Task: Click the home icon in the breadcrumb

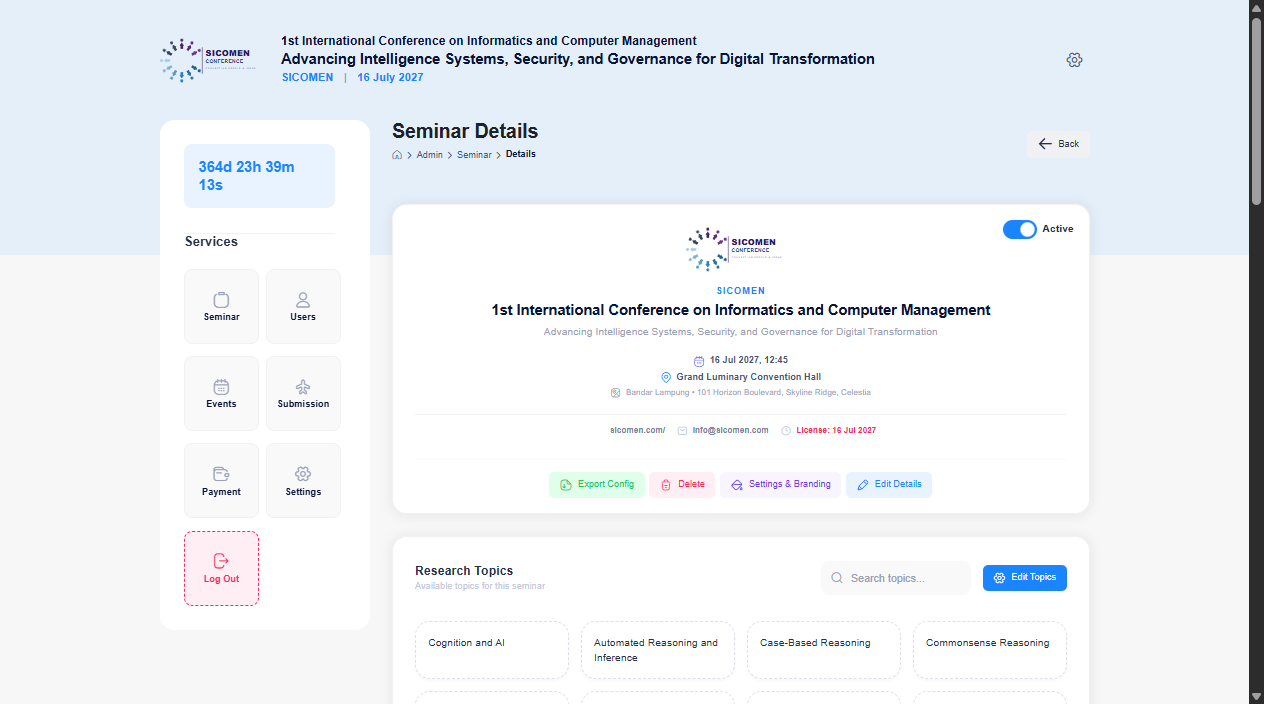Action: pyautogui.click(x=397, y=155)
